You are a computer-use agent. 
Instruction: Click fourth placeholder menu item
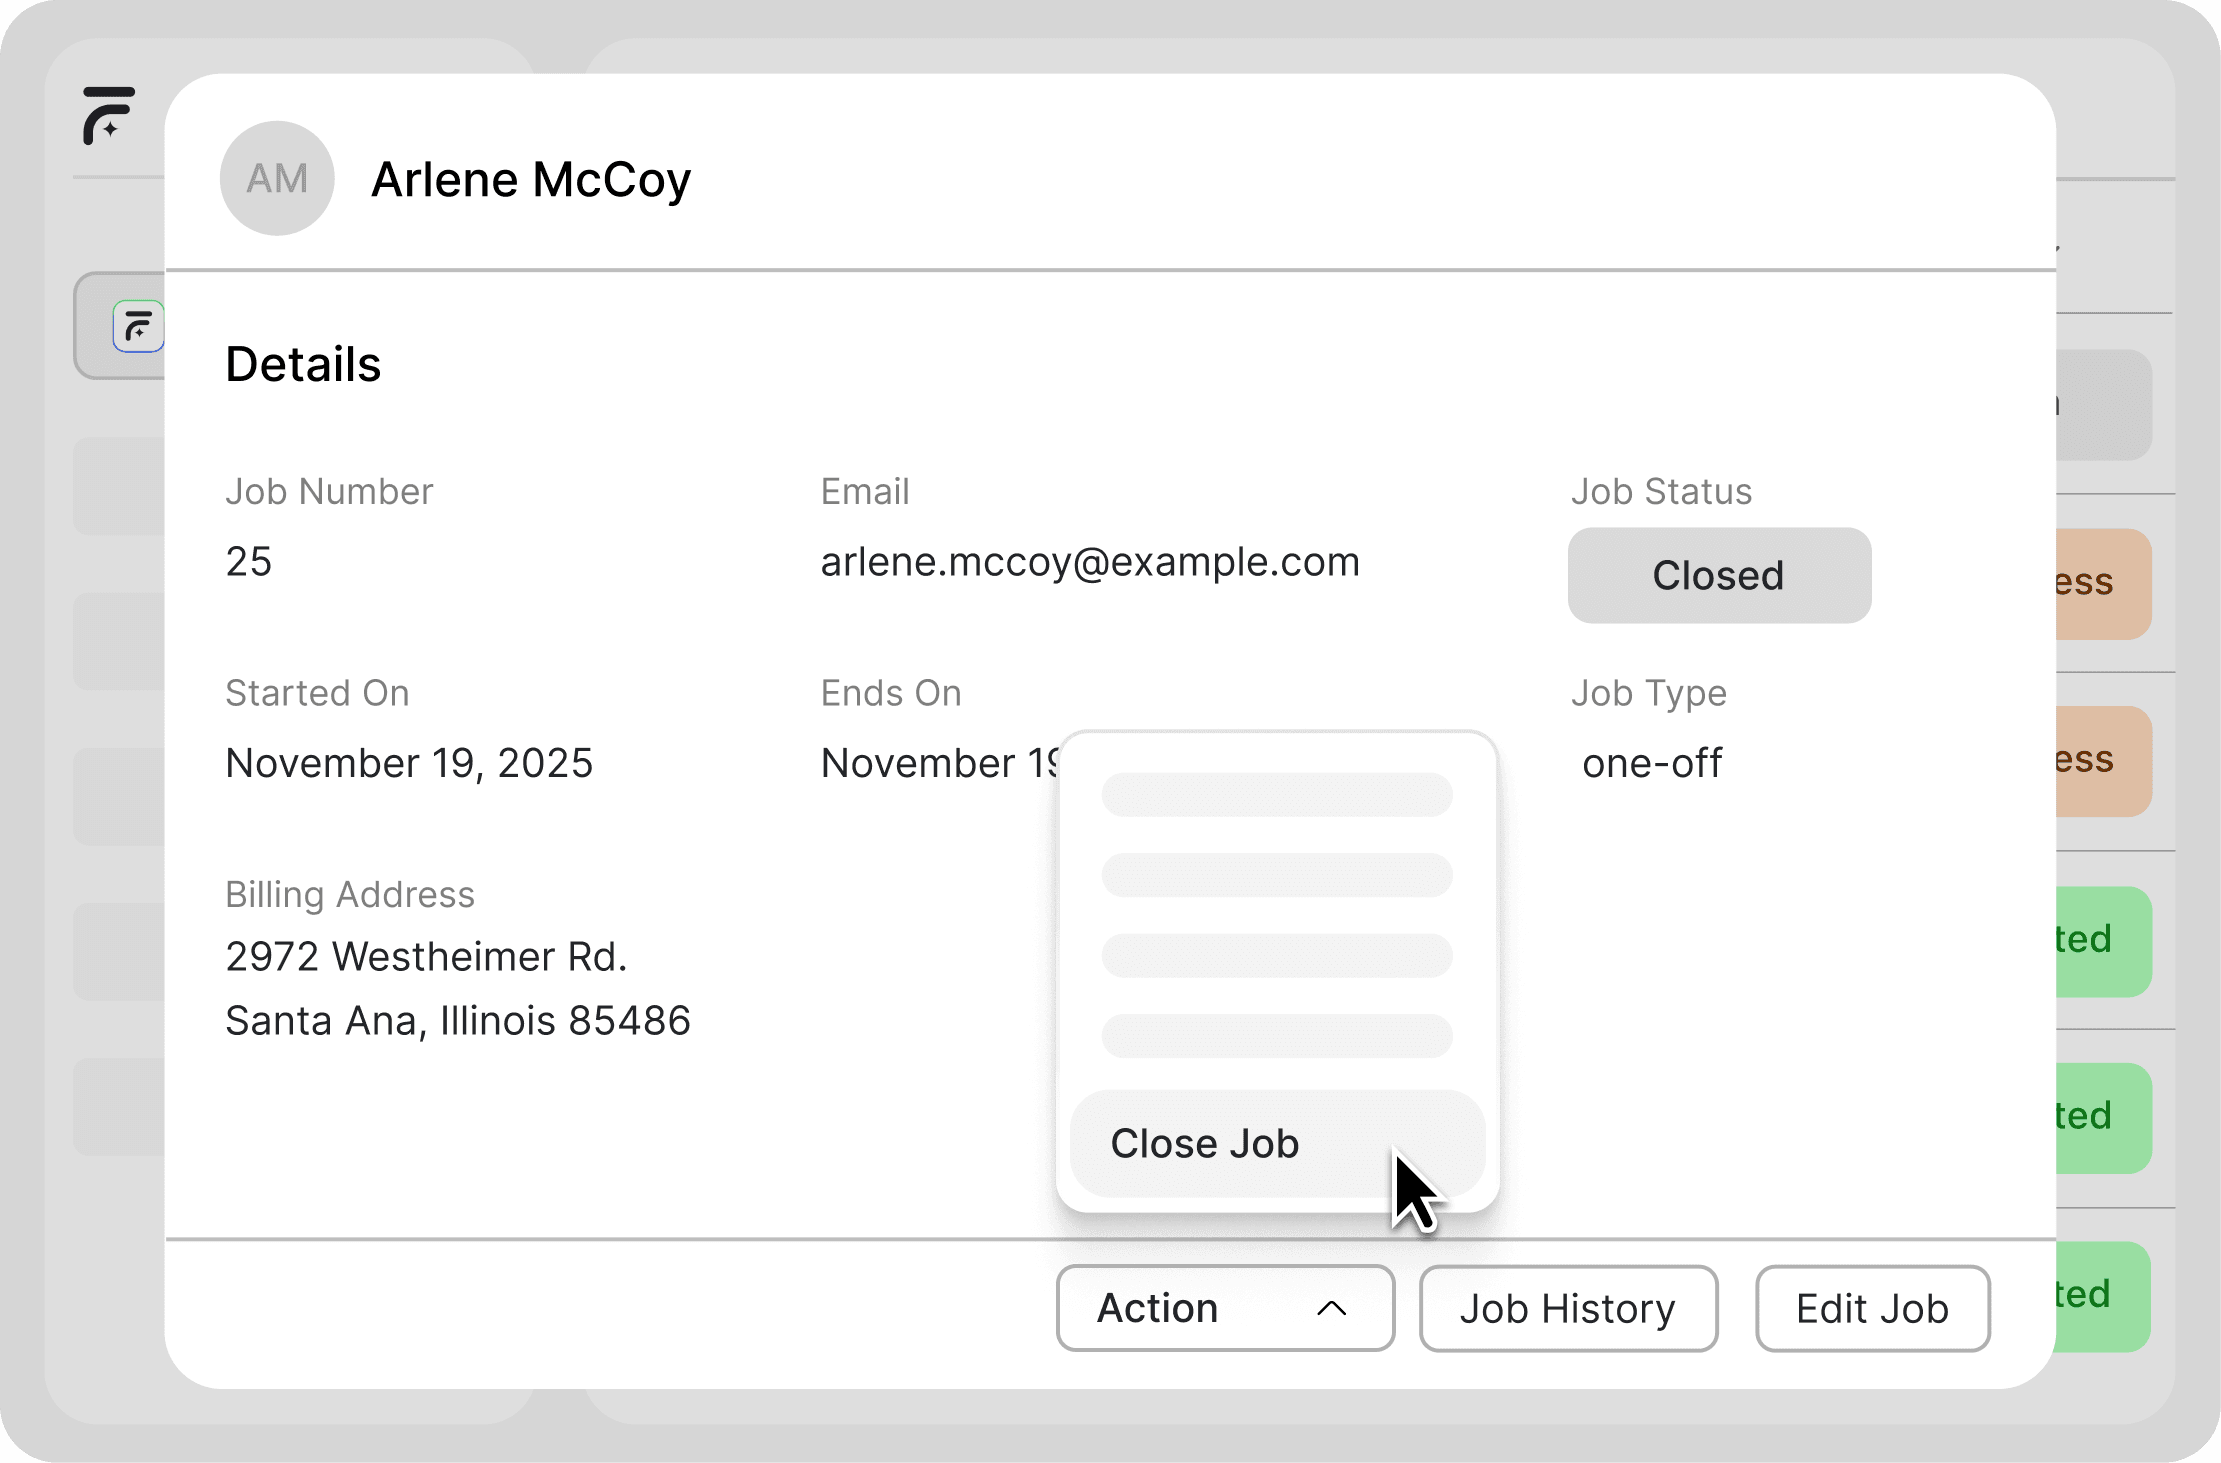(x=1276, y=1036)
